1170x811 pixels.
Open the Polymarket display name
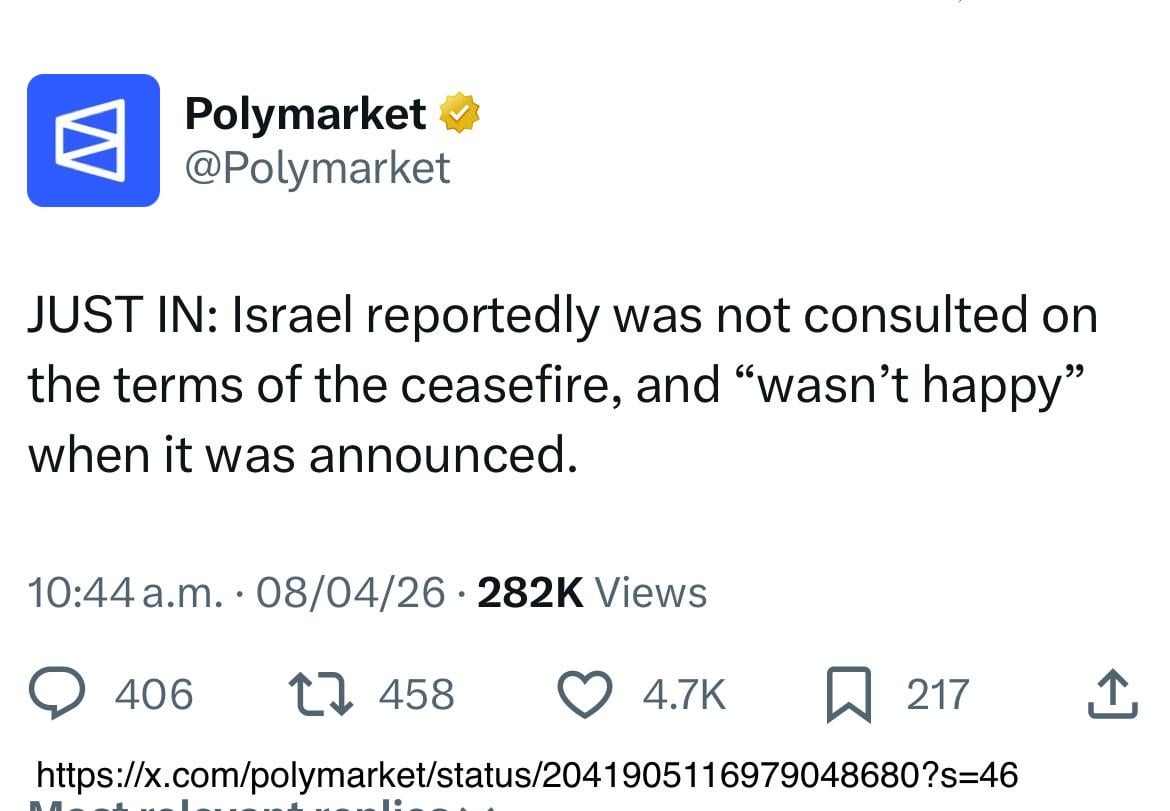[305, 114]
